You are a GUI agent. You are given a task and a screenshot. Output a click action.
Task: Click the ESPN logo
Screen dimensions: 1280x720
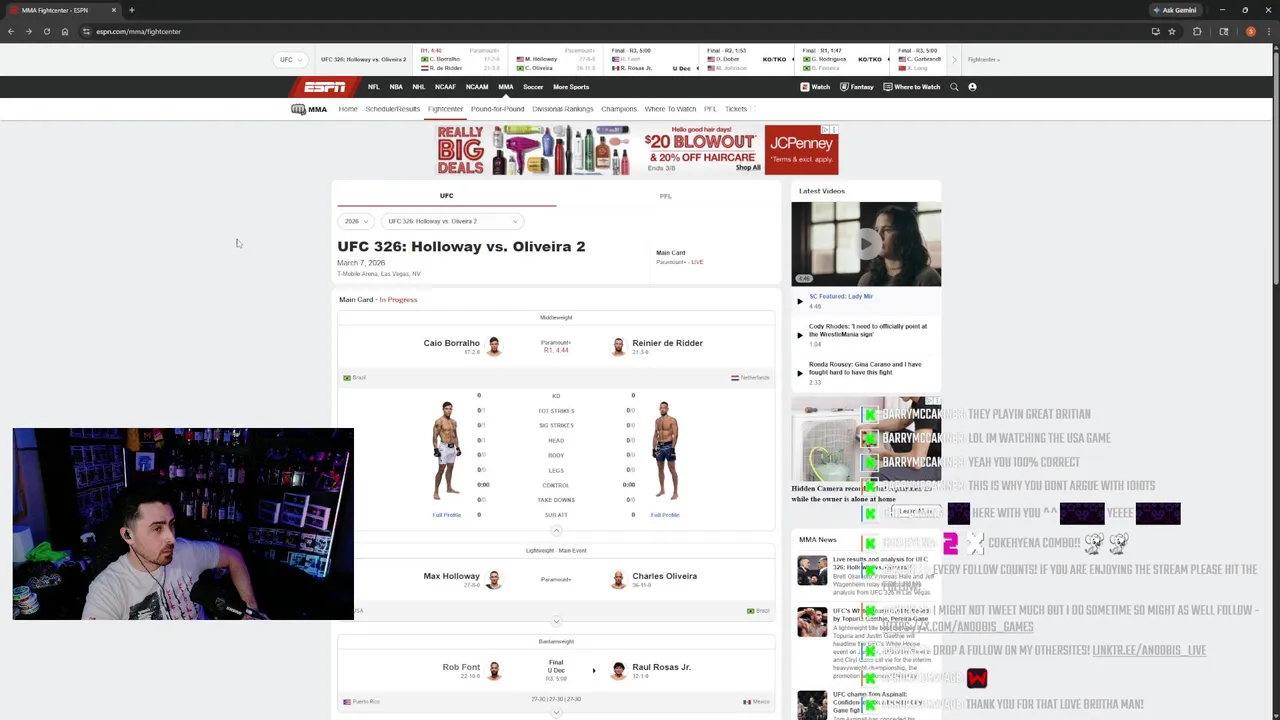[324, 87]
